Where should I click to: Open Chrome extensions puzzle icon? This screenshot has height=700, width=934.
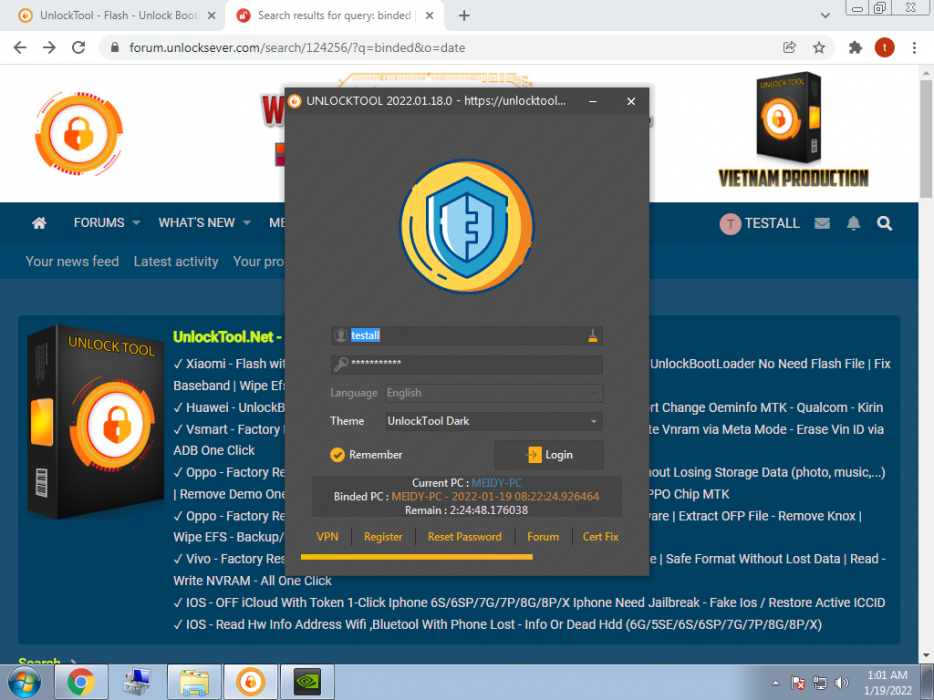click(855, 48)
